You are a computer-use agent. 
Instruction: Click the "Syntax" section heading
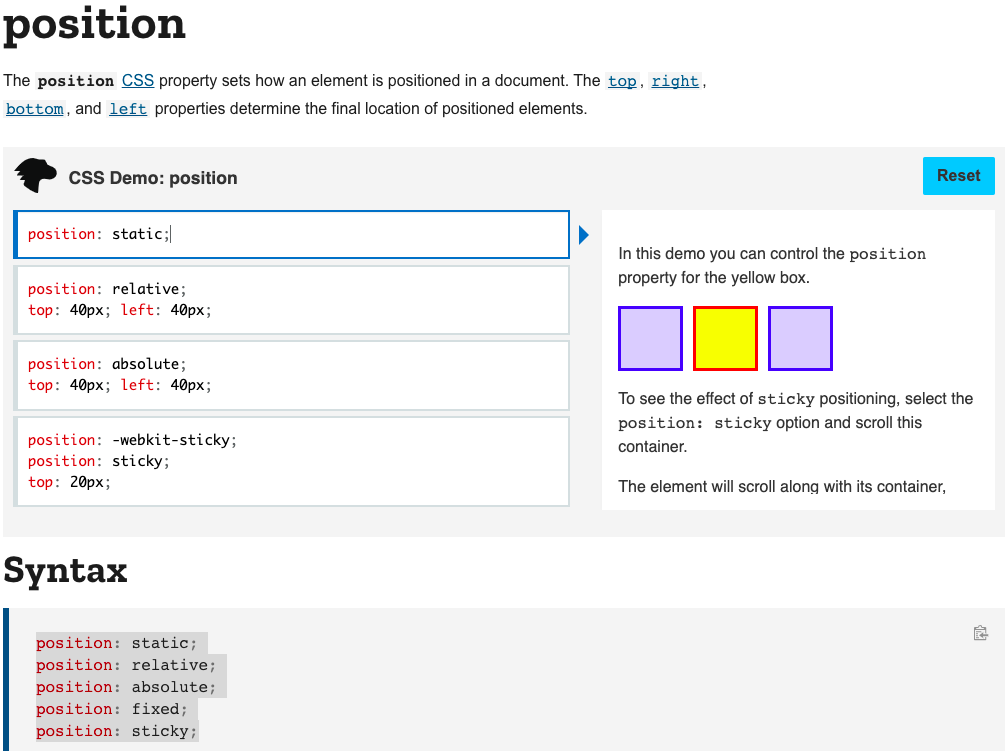point(66,570)
